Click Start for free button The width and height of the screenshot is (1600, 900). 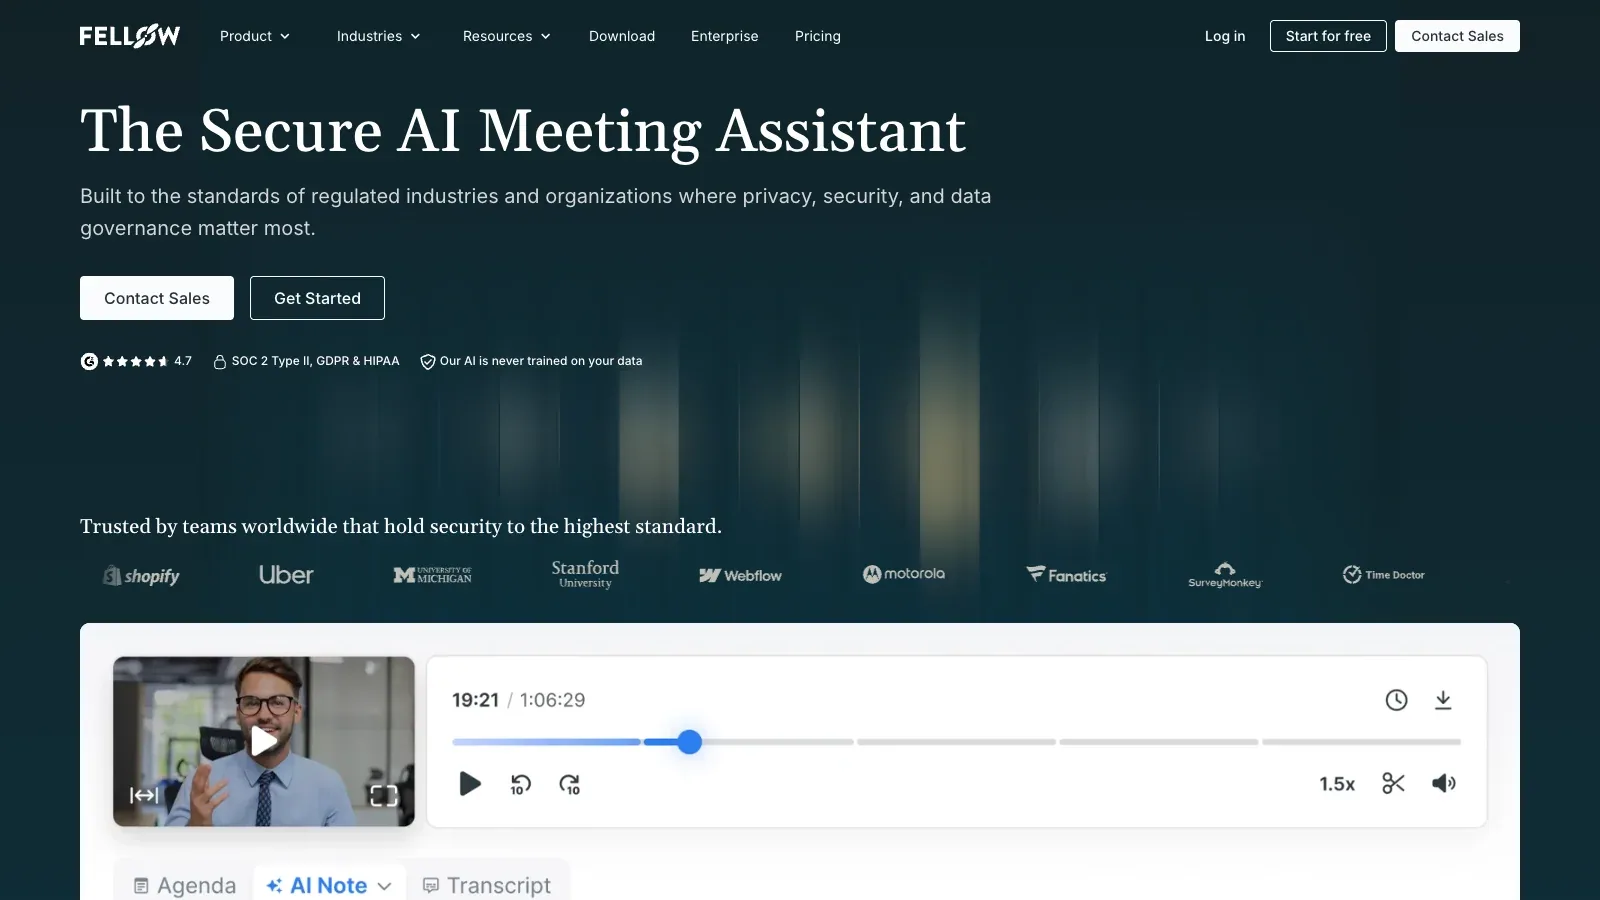tap(1328, 36)
